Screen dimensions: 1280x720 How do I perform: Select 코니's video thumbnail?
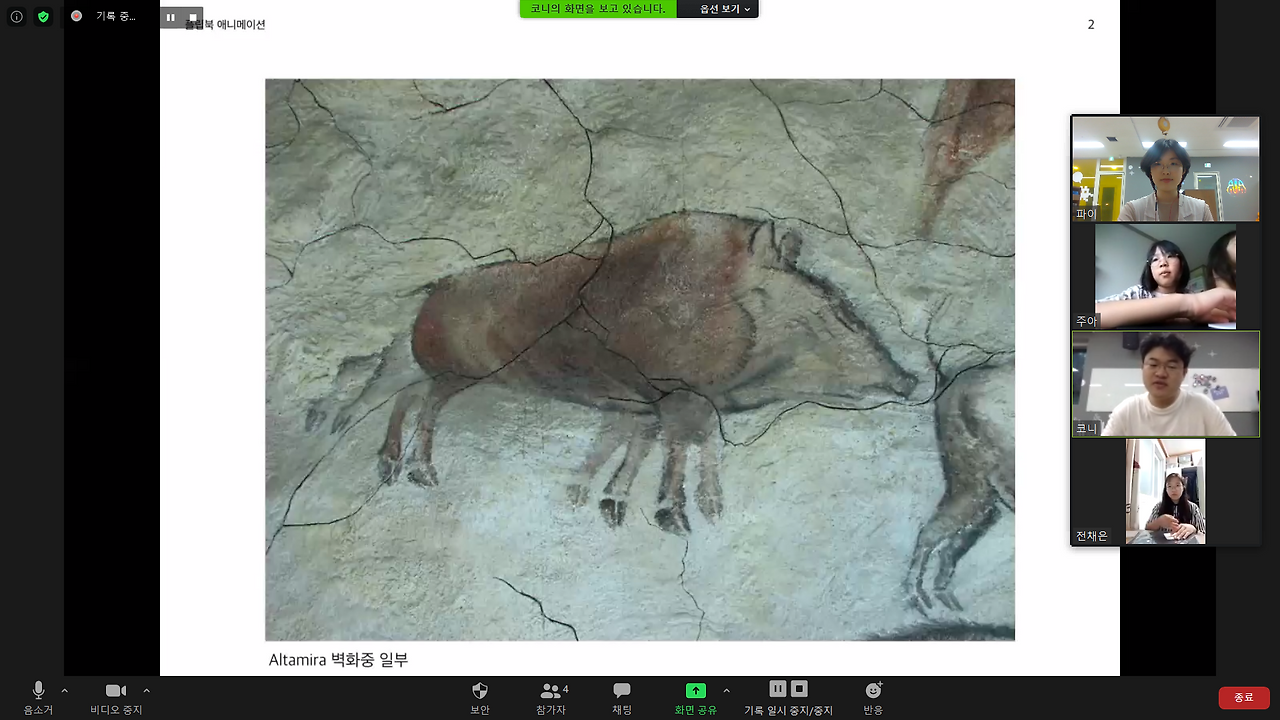1166,384
